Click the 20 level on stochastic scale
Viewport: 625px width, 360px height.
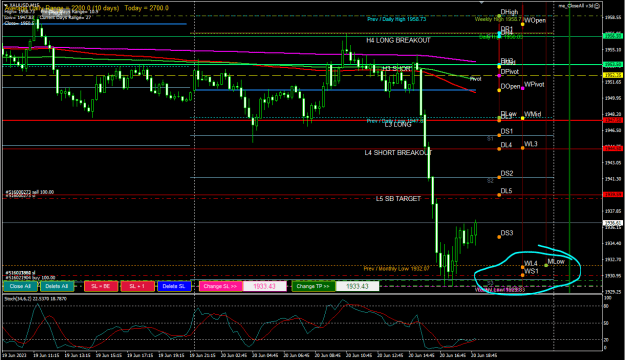tap(606, 340)
